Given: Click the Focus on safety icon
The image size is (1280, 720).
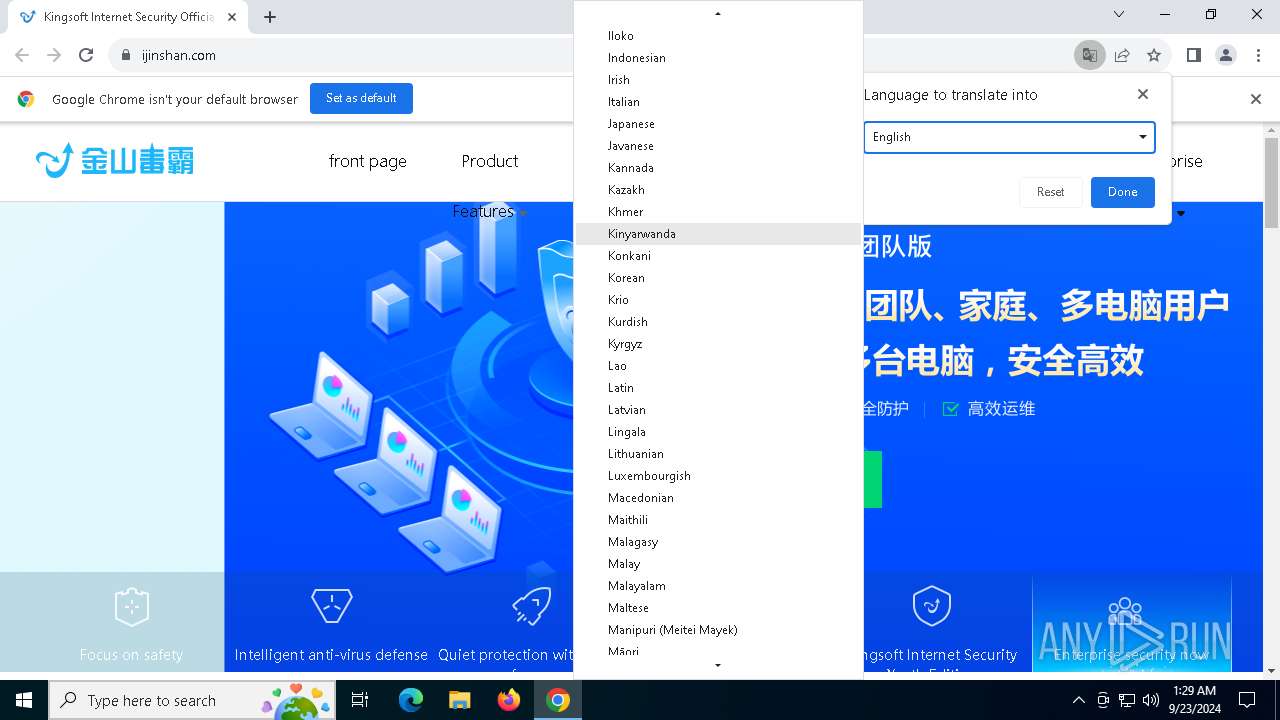Looking at the screenshot, I should click(131, 606).
